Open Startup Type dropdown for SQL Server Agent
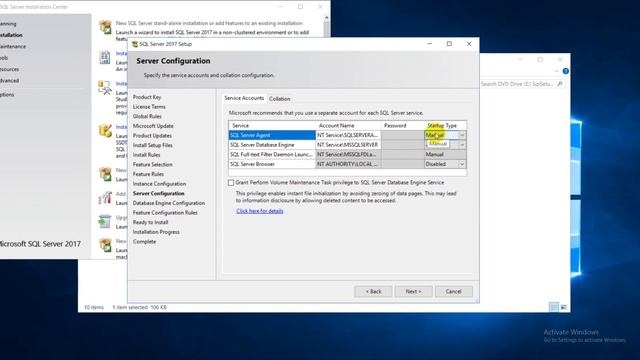Viewport: 640px width, 360px height. point(462,135)
